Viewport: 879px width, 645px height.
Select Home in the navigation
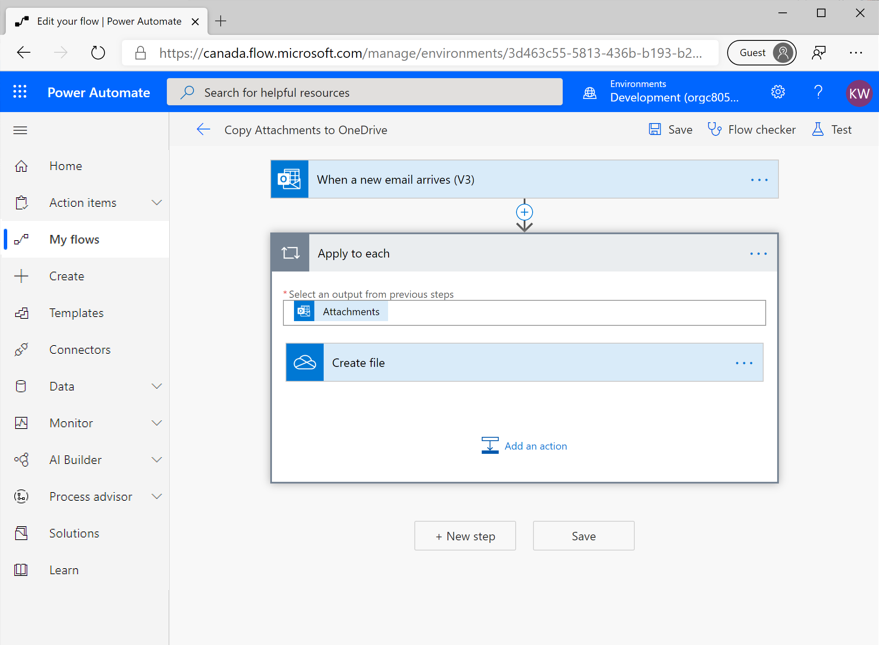[x=66, y=166]
